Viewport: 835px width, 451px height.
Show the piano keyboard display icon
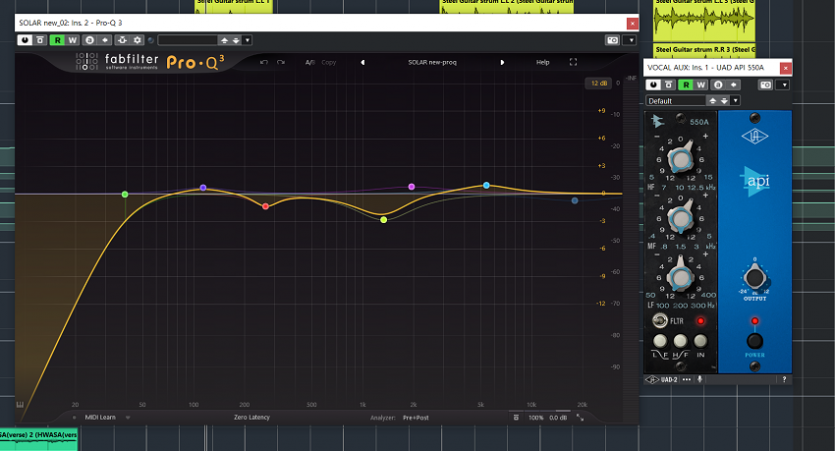pos(20,405)
